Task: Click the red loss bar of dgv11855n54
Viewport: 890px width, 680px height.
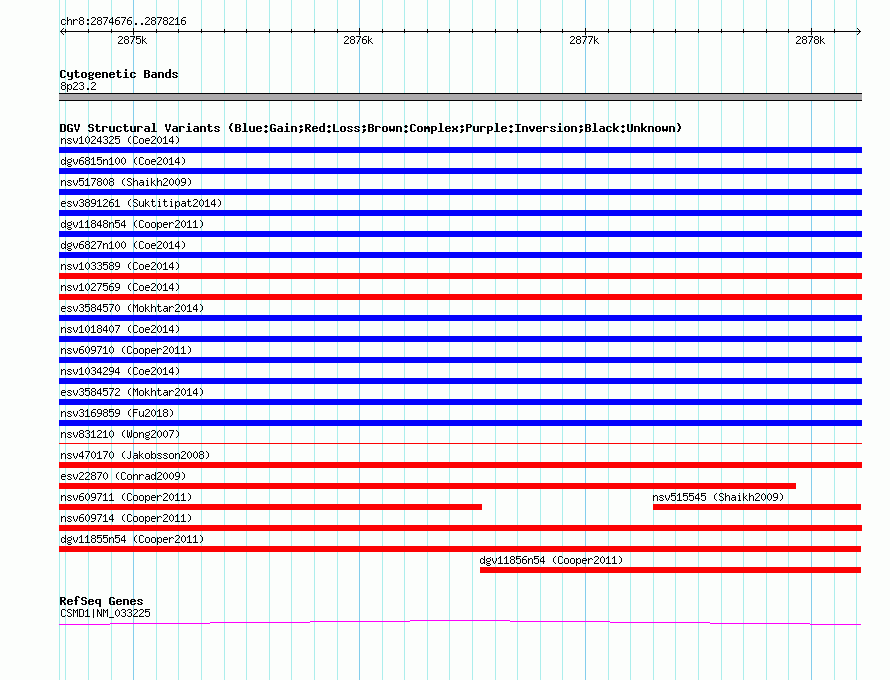Action: point(460,549)
